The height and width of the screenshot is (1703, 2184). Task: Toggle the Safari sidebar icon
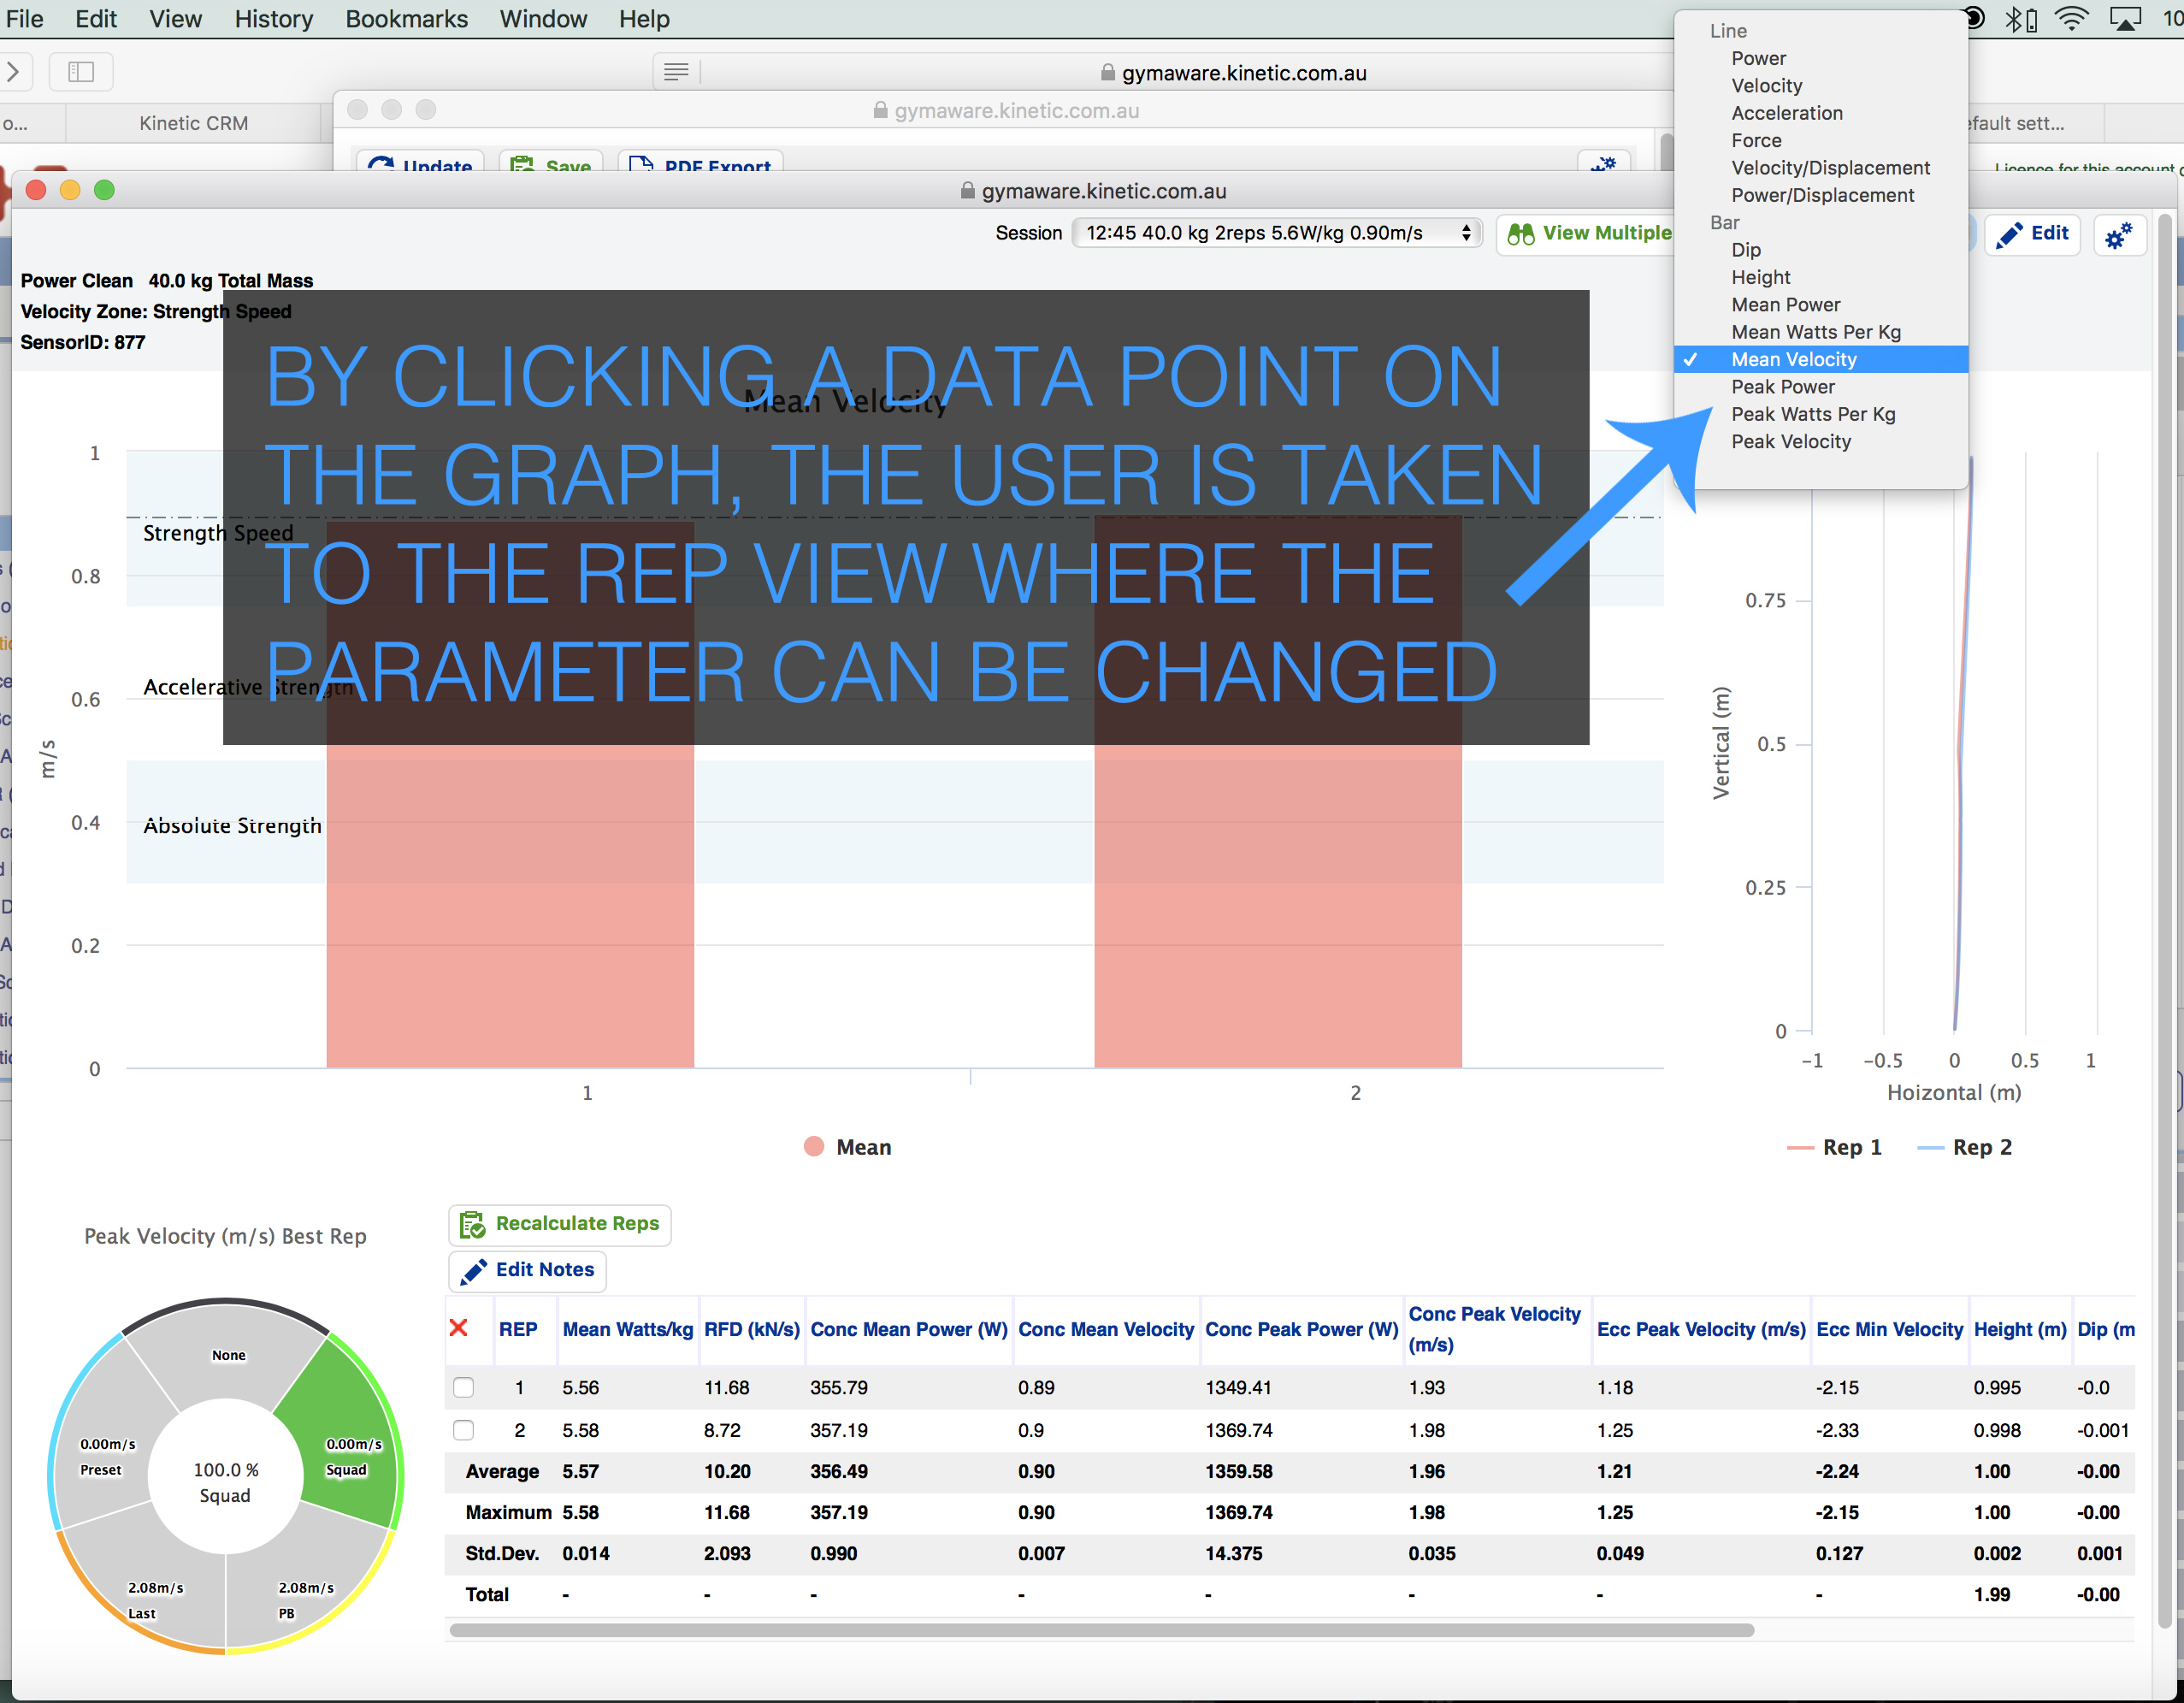[80, 72]
